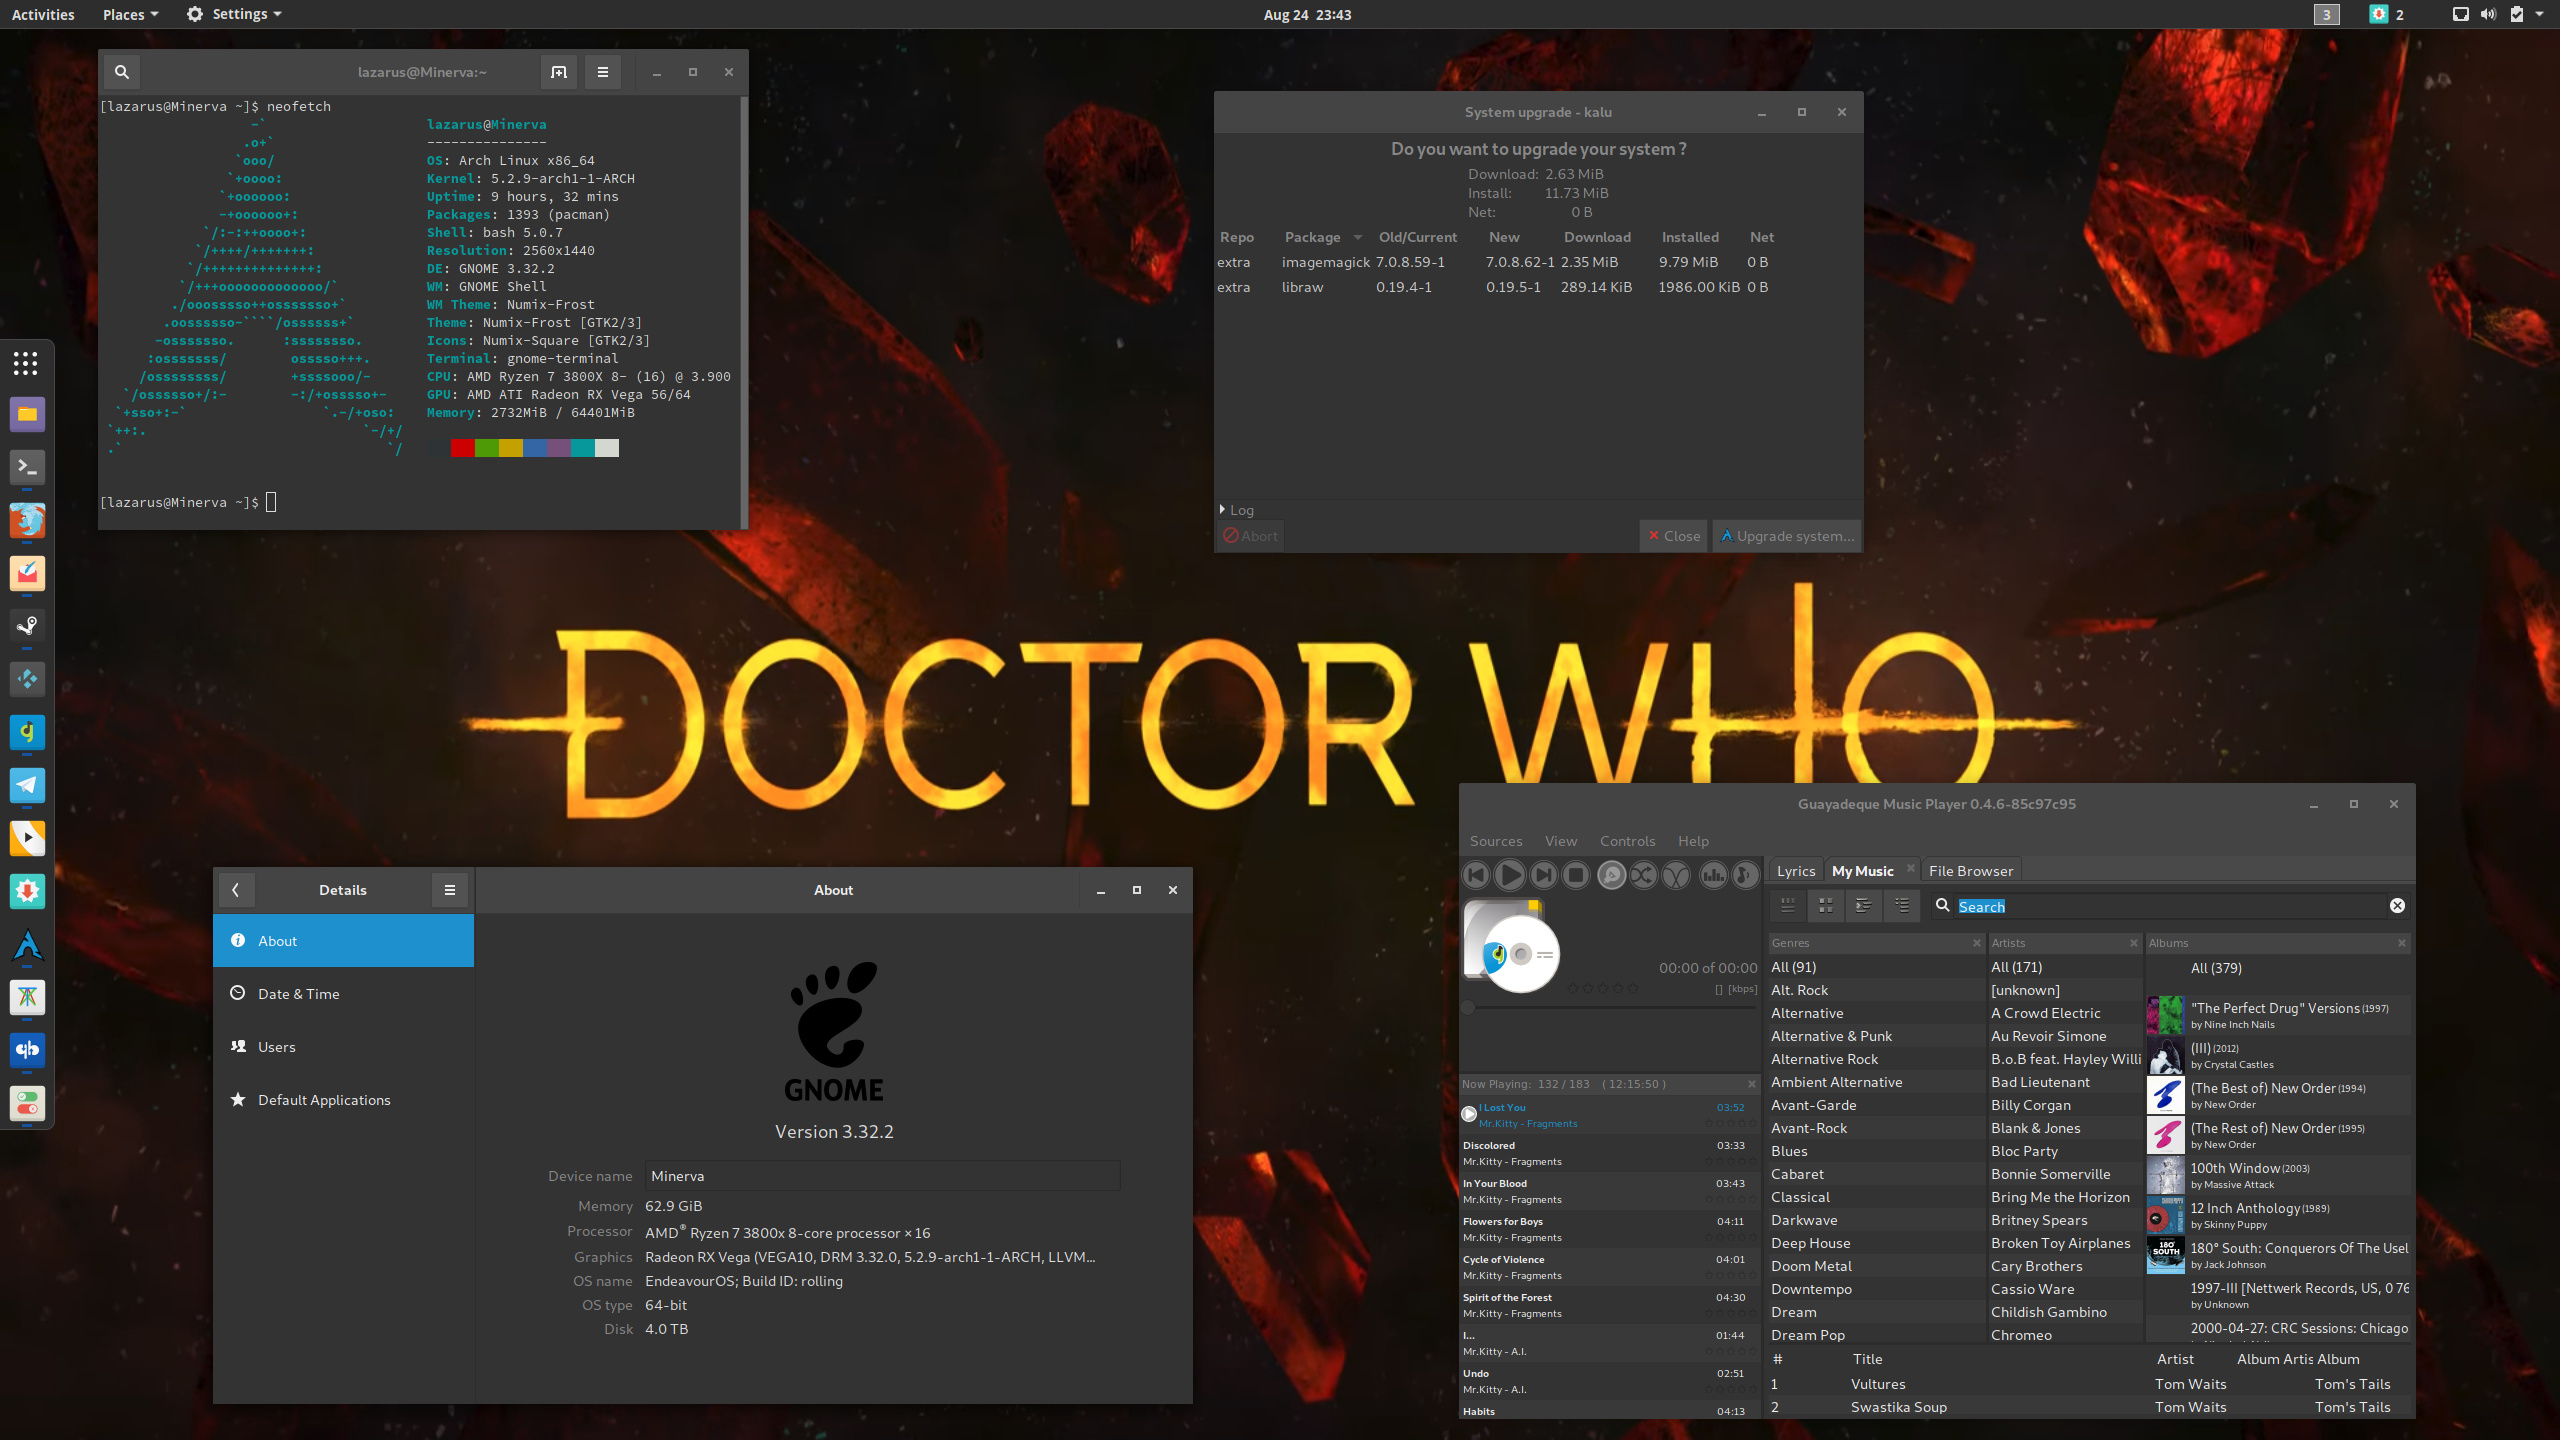This screenshot has width=2560, height=1440.
Task: Open the equalizer in Guayadeque
Action: 1713,875
